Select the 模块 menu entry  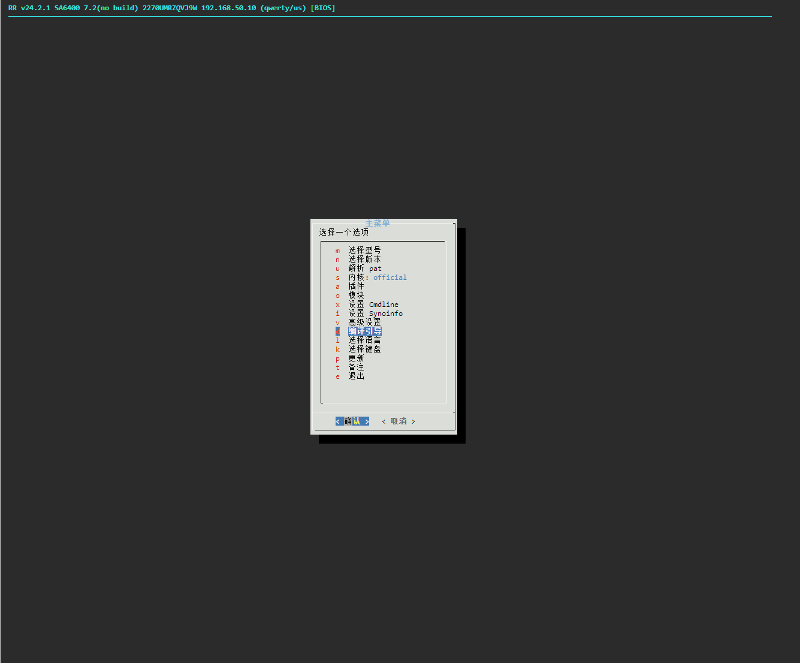coord(356,295)
